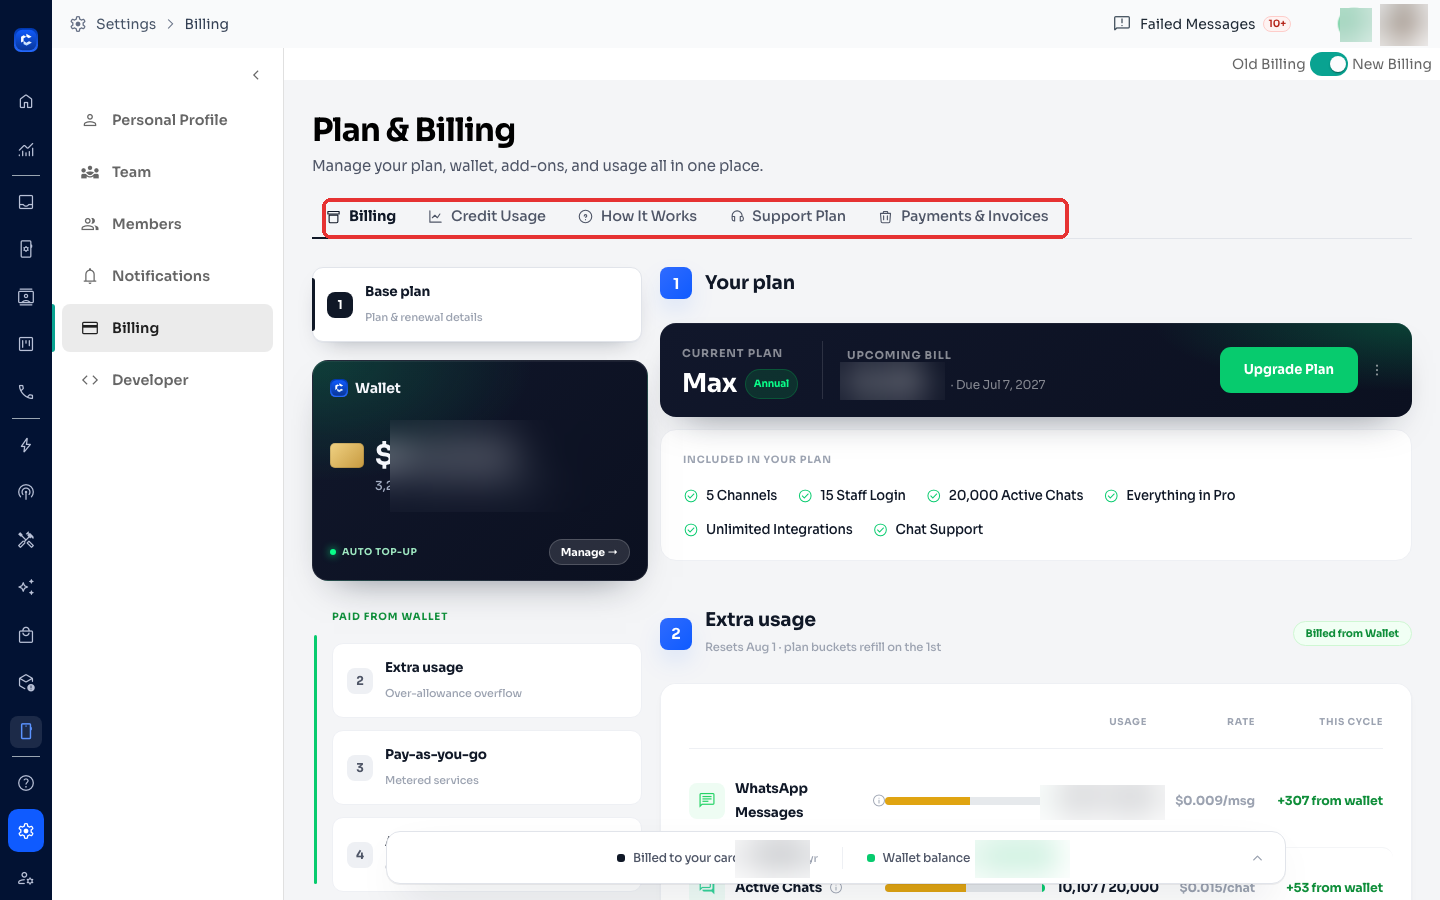Click the settings gear in breadcrumb
1440x900 pixels.
pos(78,24)
